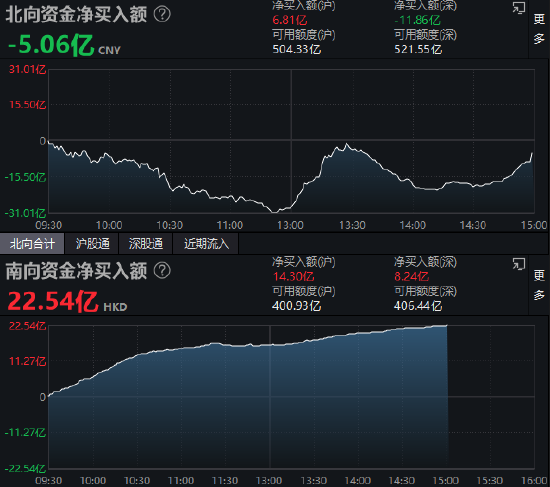This screenshot has width=550, height=487.
Task: Click the 22.54亿 southbound net value
Action: pyautogui.click(x=53, y=301)
